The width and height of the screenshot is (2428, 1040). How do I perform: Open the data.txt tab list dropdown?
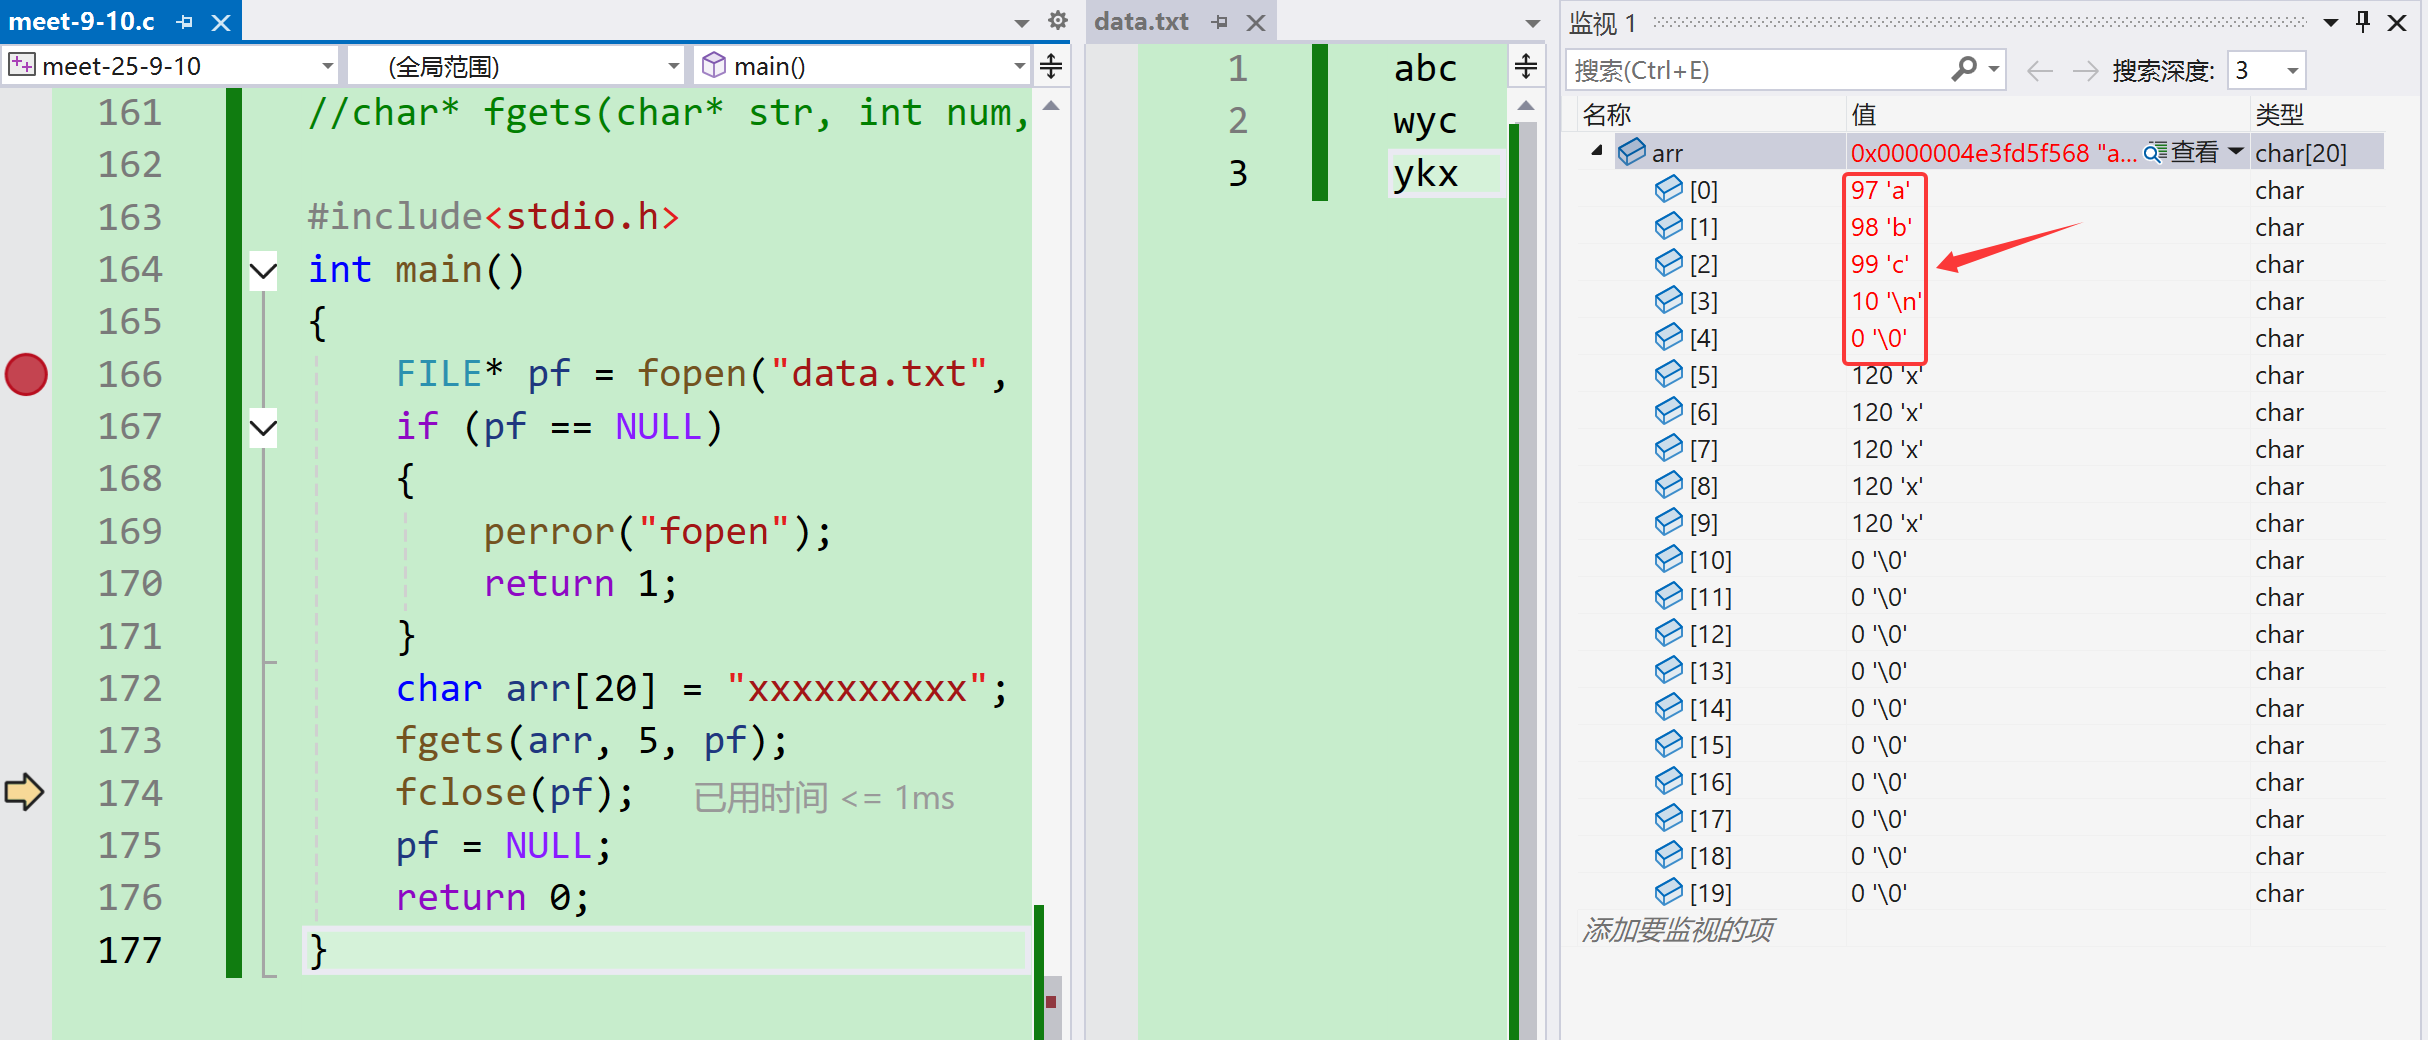tap(1532, 22)
